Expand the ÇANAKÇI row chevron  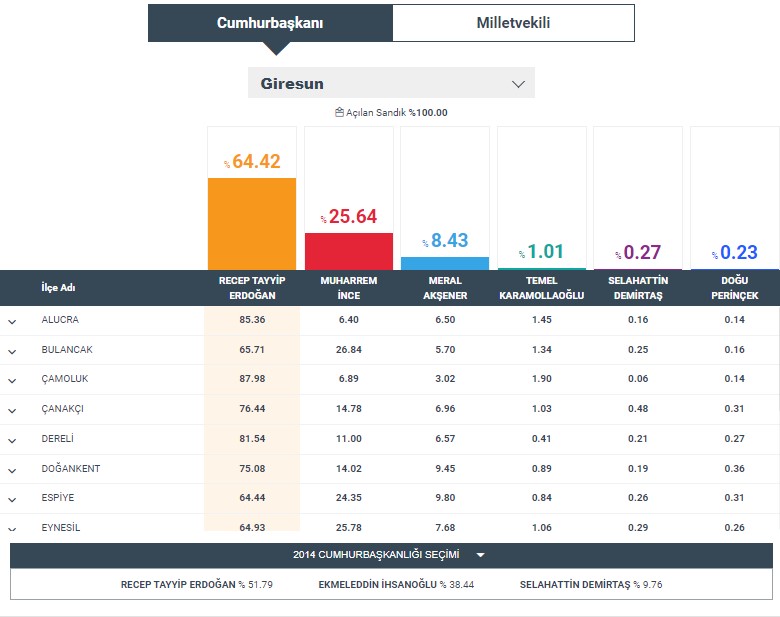[13, 411]
